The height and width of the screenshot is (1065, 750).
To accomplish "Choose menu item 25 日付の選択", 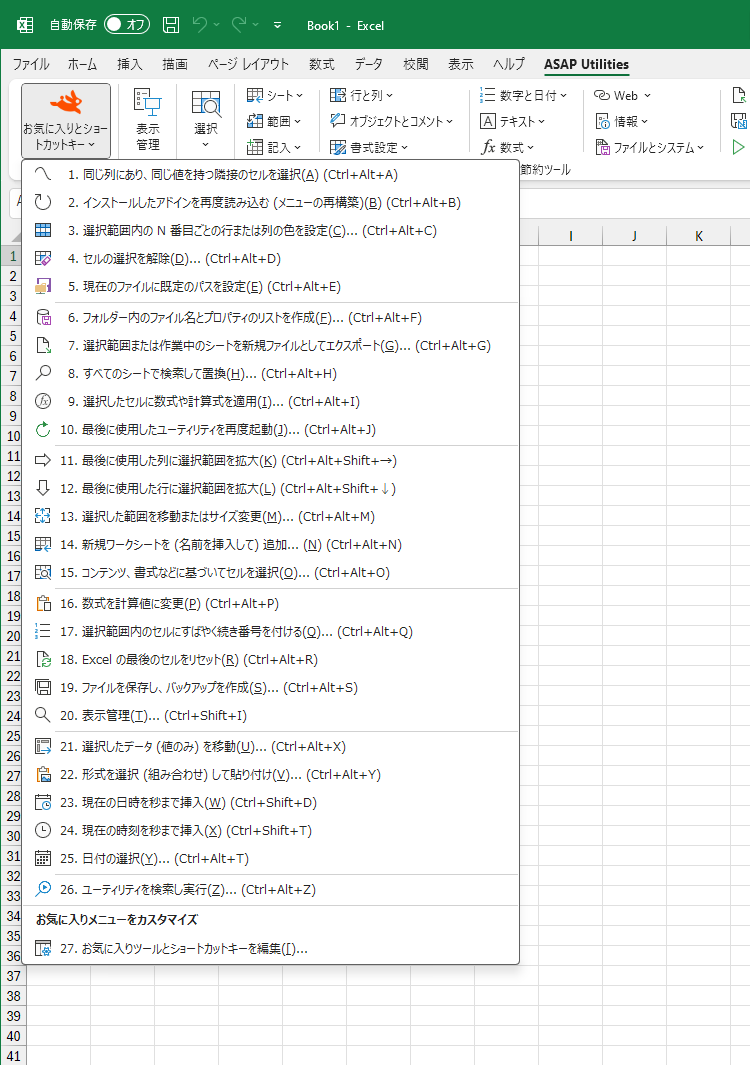I will 270,858.
